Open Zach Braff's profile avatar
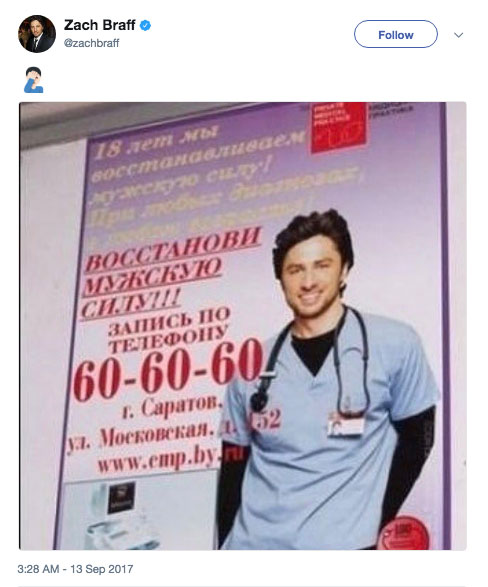 tap(37, 34)
